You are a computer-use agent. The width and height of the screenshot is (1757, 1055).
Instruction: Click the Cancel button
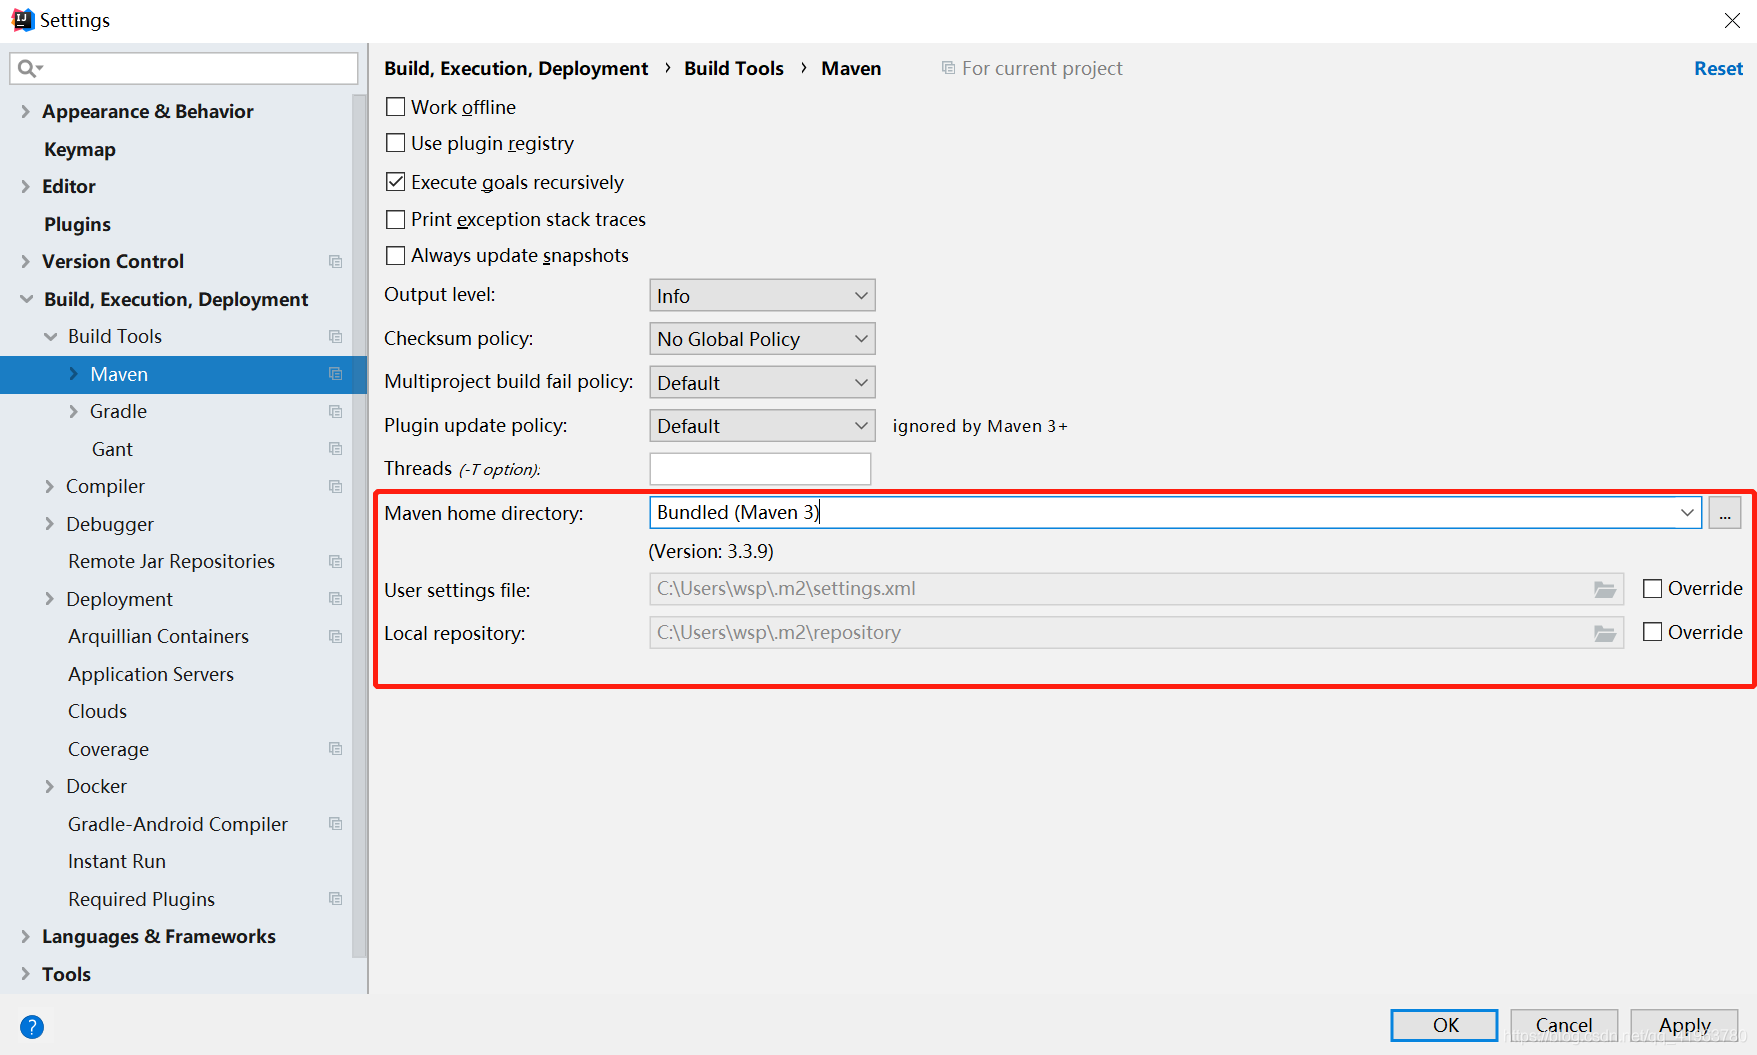coord(1564,1025)
